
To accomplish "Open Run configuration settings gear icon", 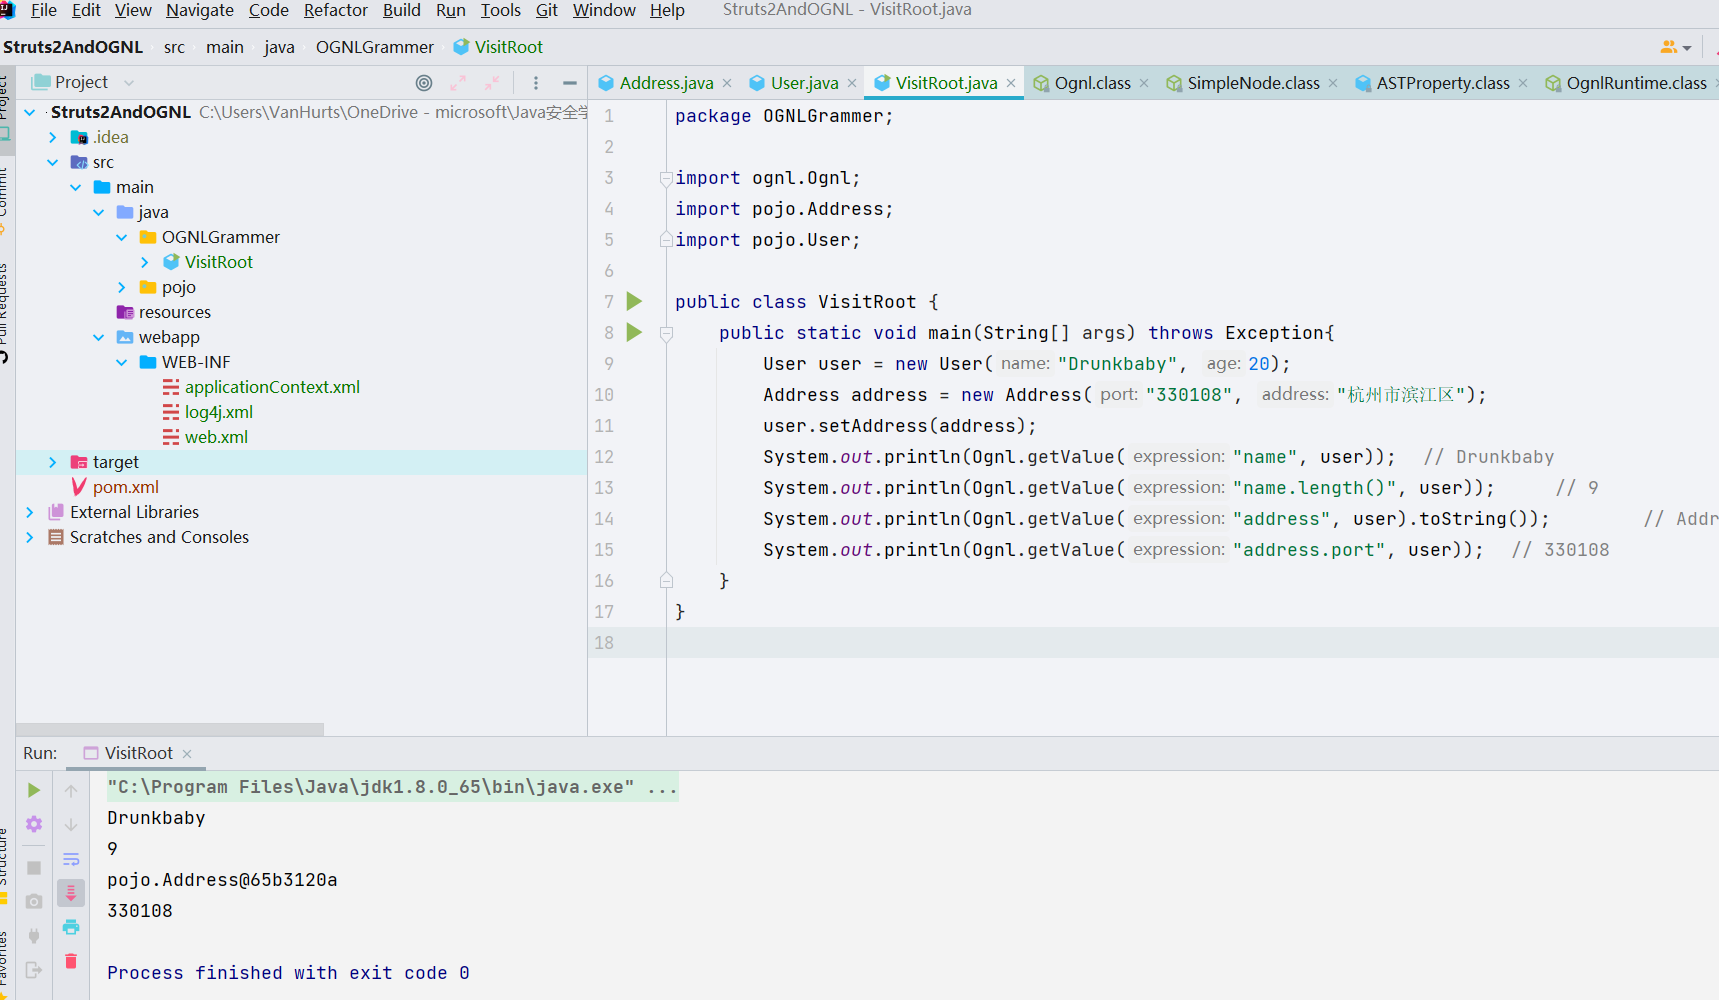I will 34,824.
